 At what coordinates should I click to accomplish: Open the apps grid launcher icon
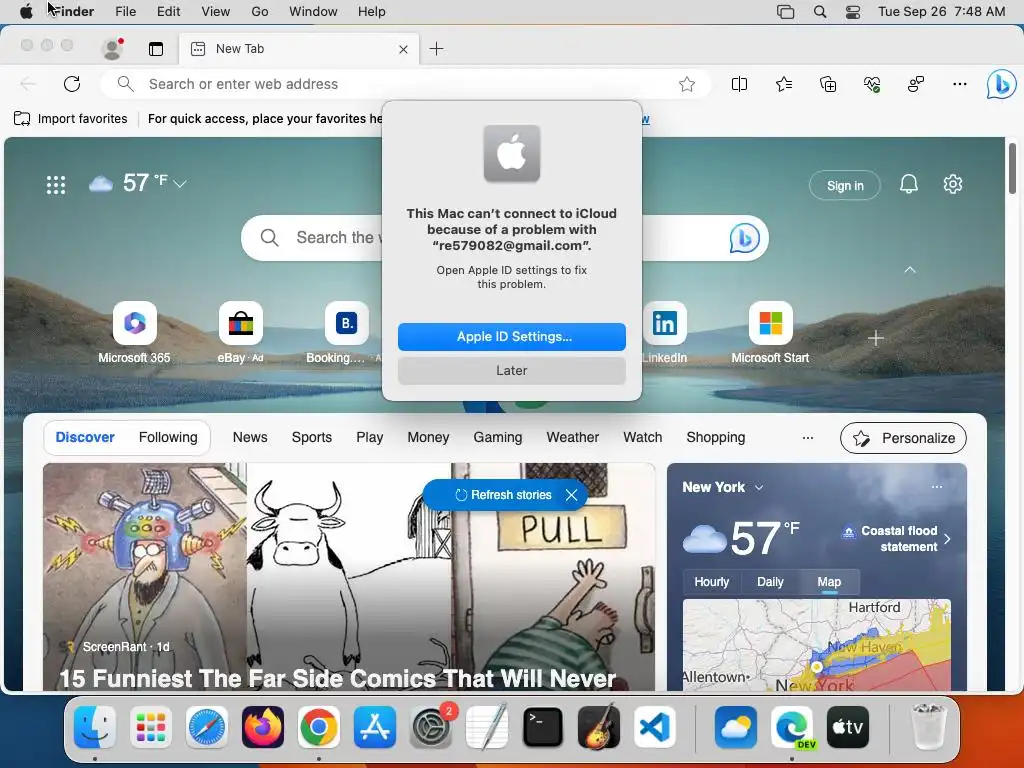pyautogui.click(x=56, y=185)
